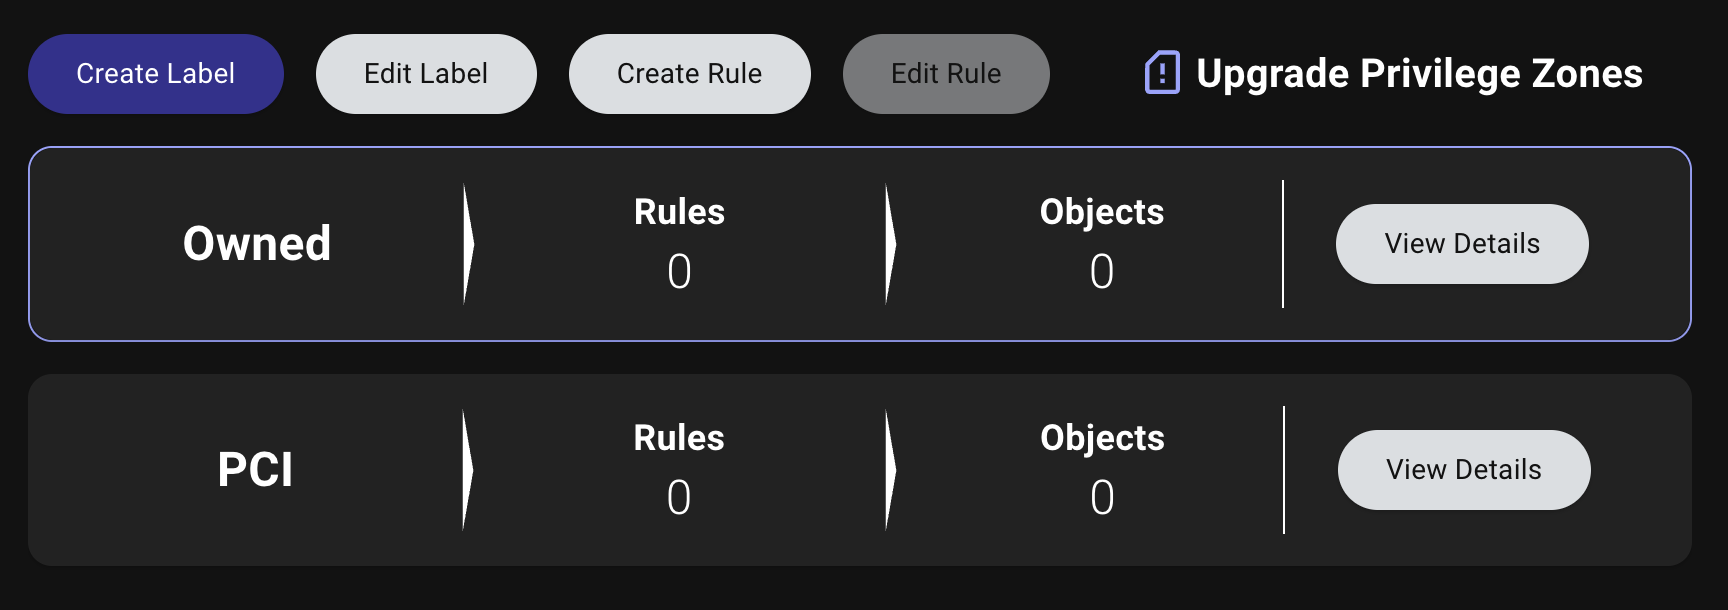
Task: Click the Rules header in PCI row
Action: (x=679, y=437)
